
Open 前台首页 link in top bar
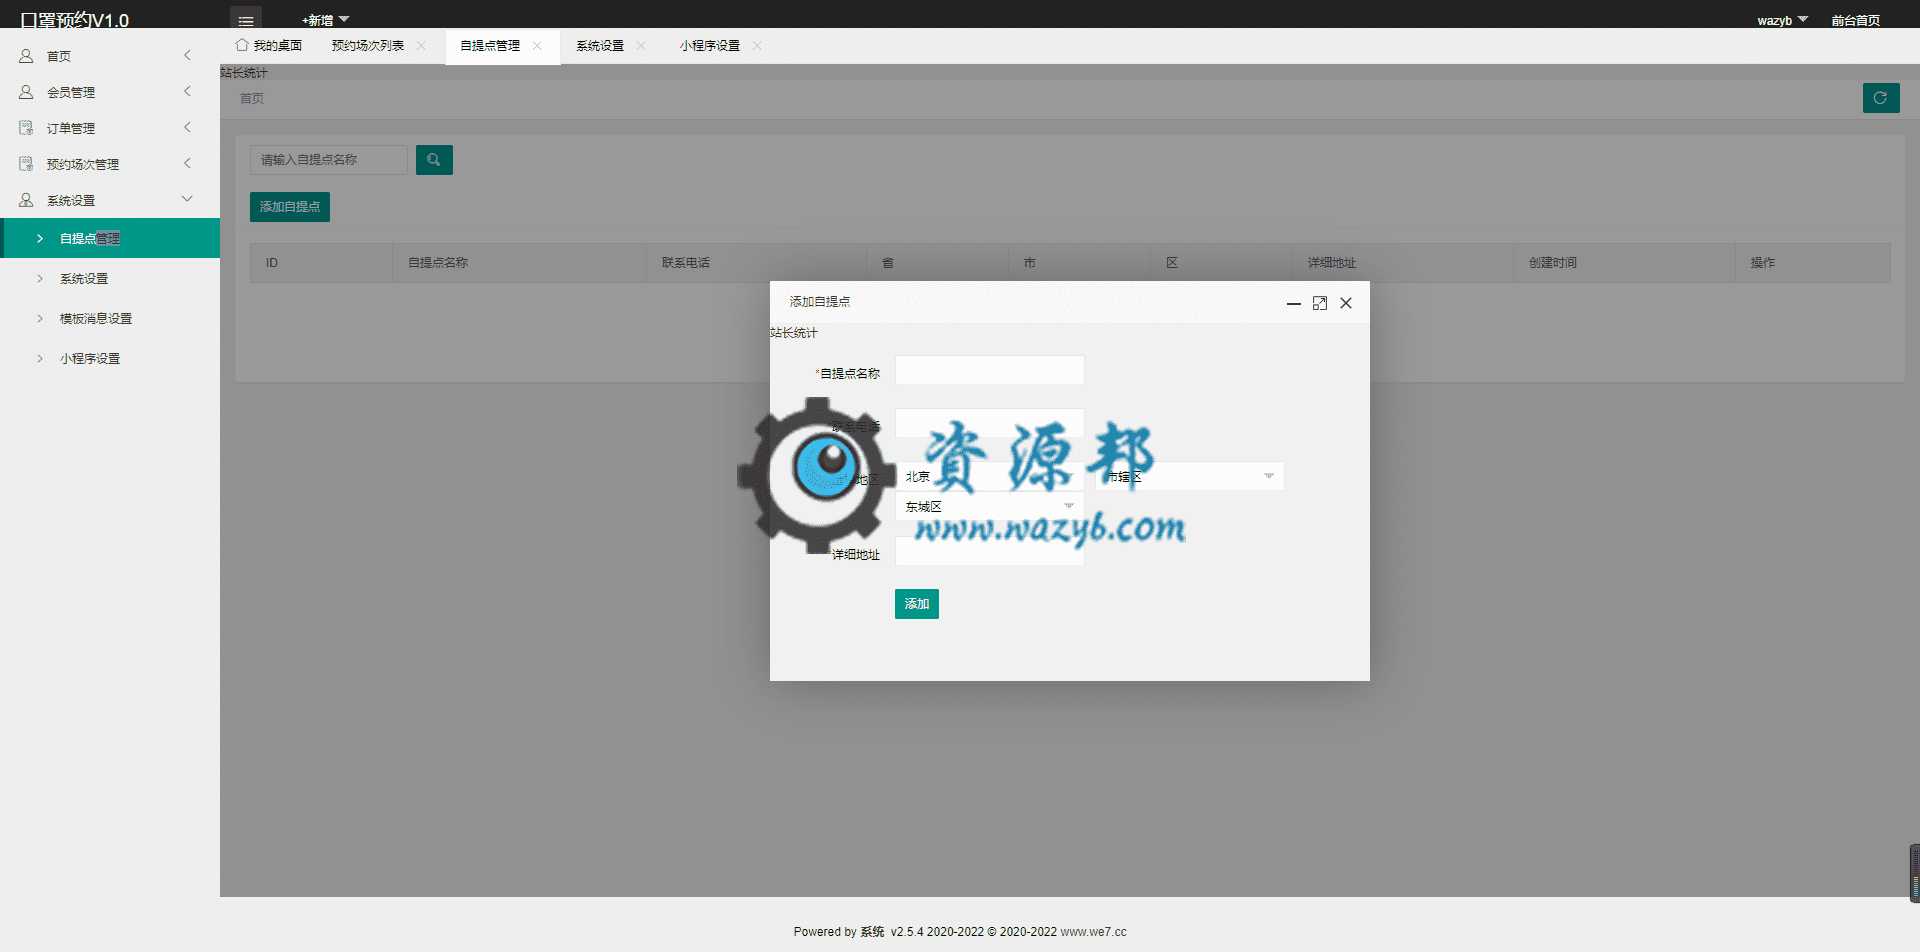click(x=1856, y=20)
